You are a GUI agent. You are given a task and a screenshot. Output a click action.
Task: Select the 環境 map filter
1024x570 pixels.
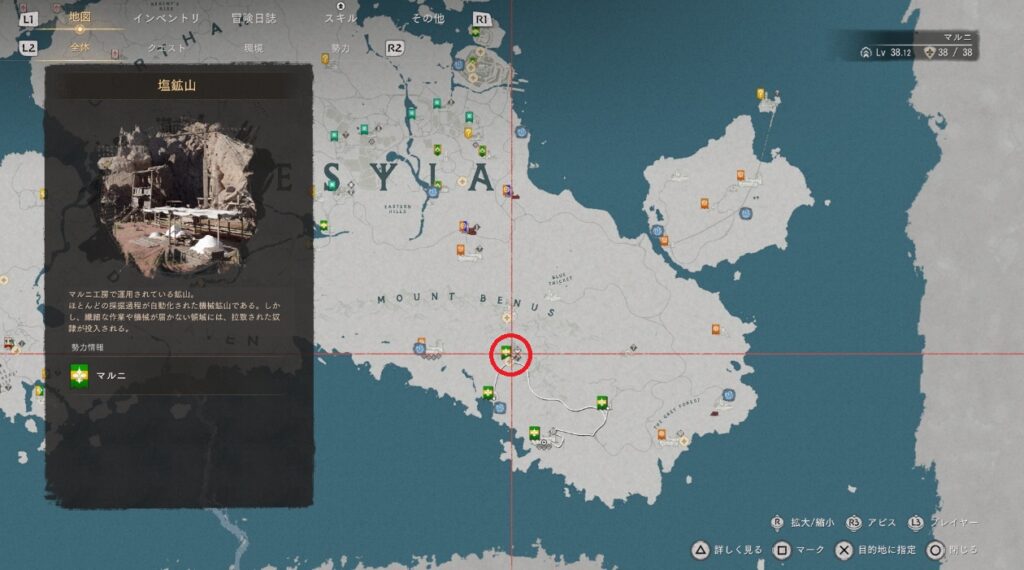click(253, 48)
